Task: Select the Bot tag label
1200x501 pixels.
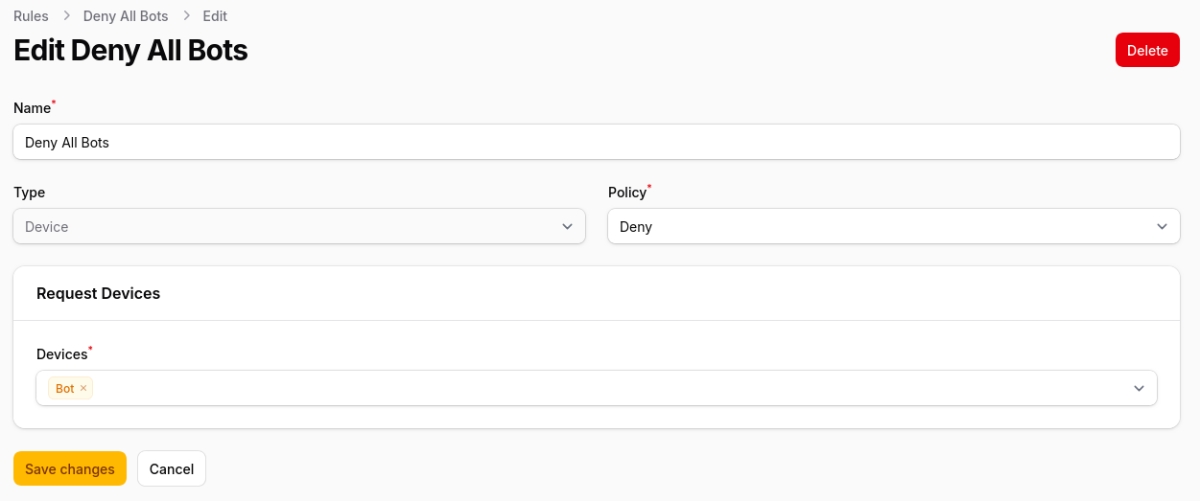Action: tap(64, 389)
